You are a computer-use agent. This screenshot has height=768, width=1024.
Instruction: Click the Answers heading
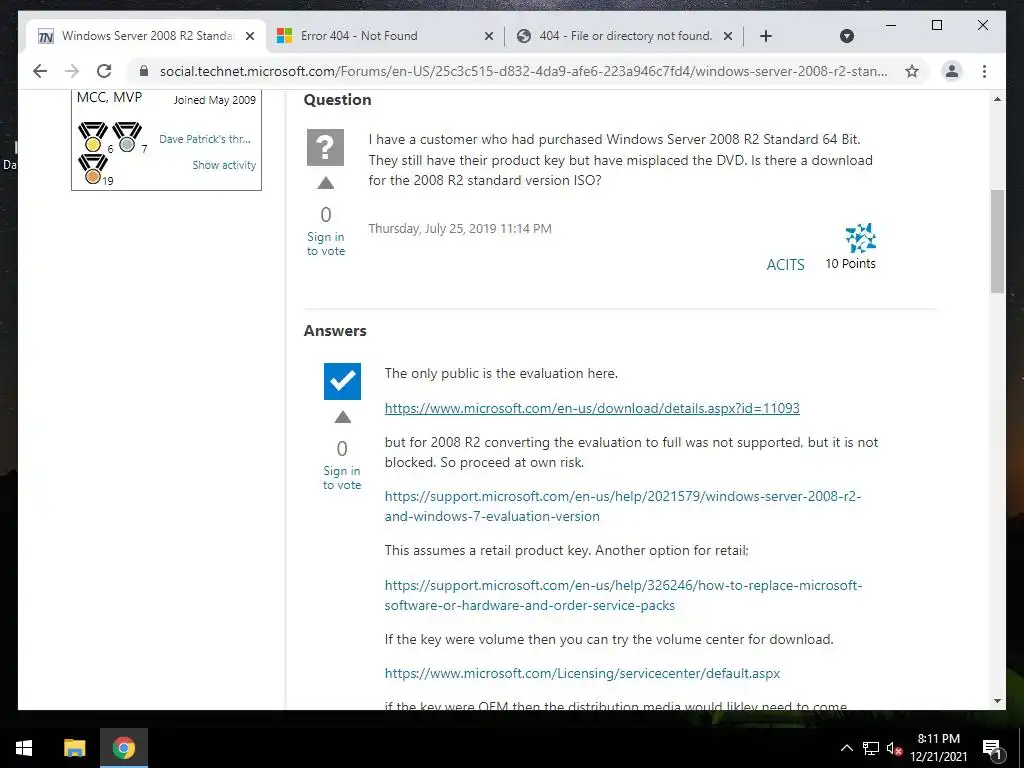coord(335,331)
